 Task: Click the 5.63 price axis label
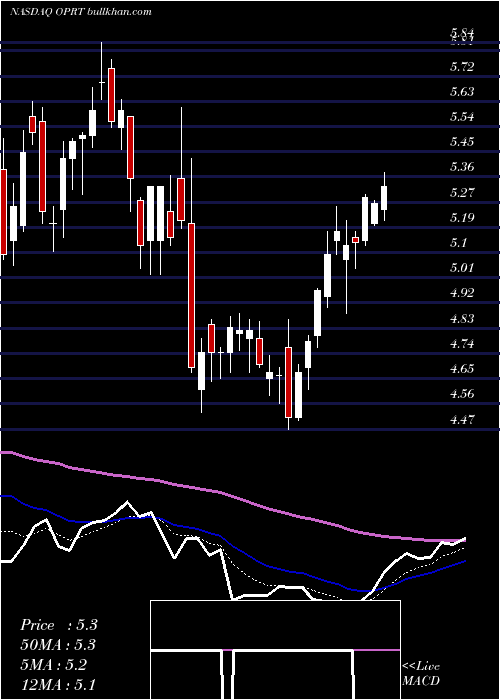tap(462, 92)
